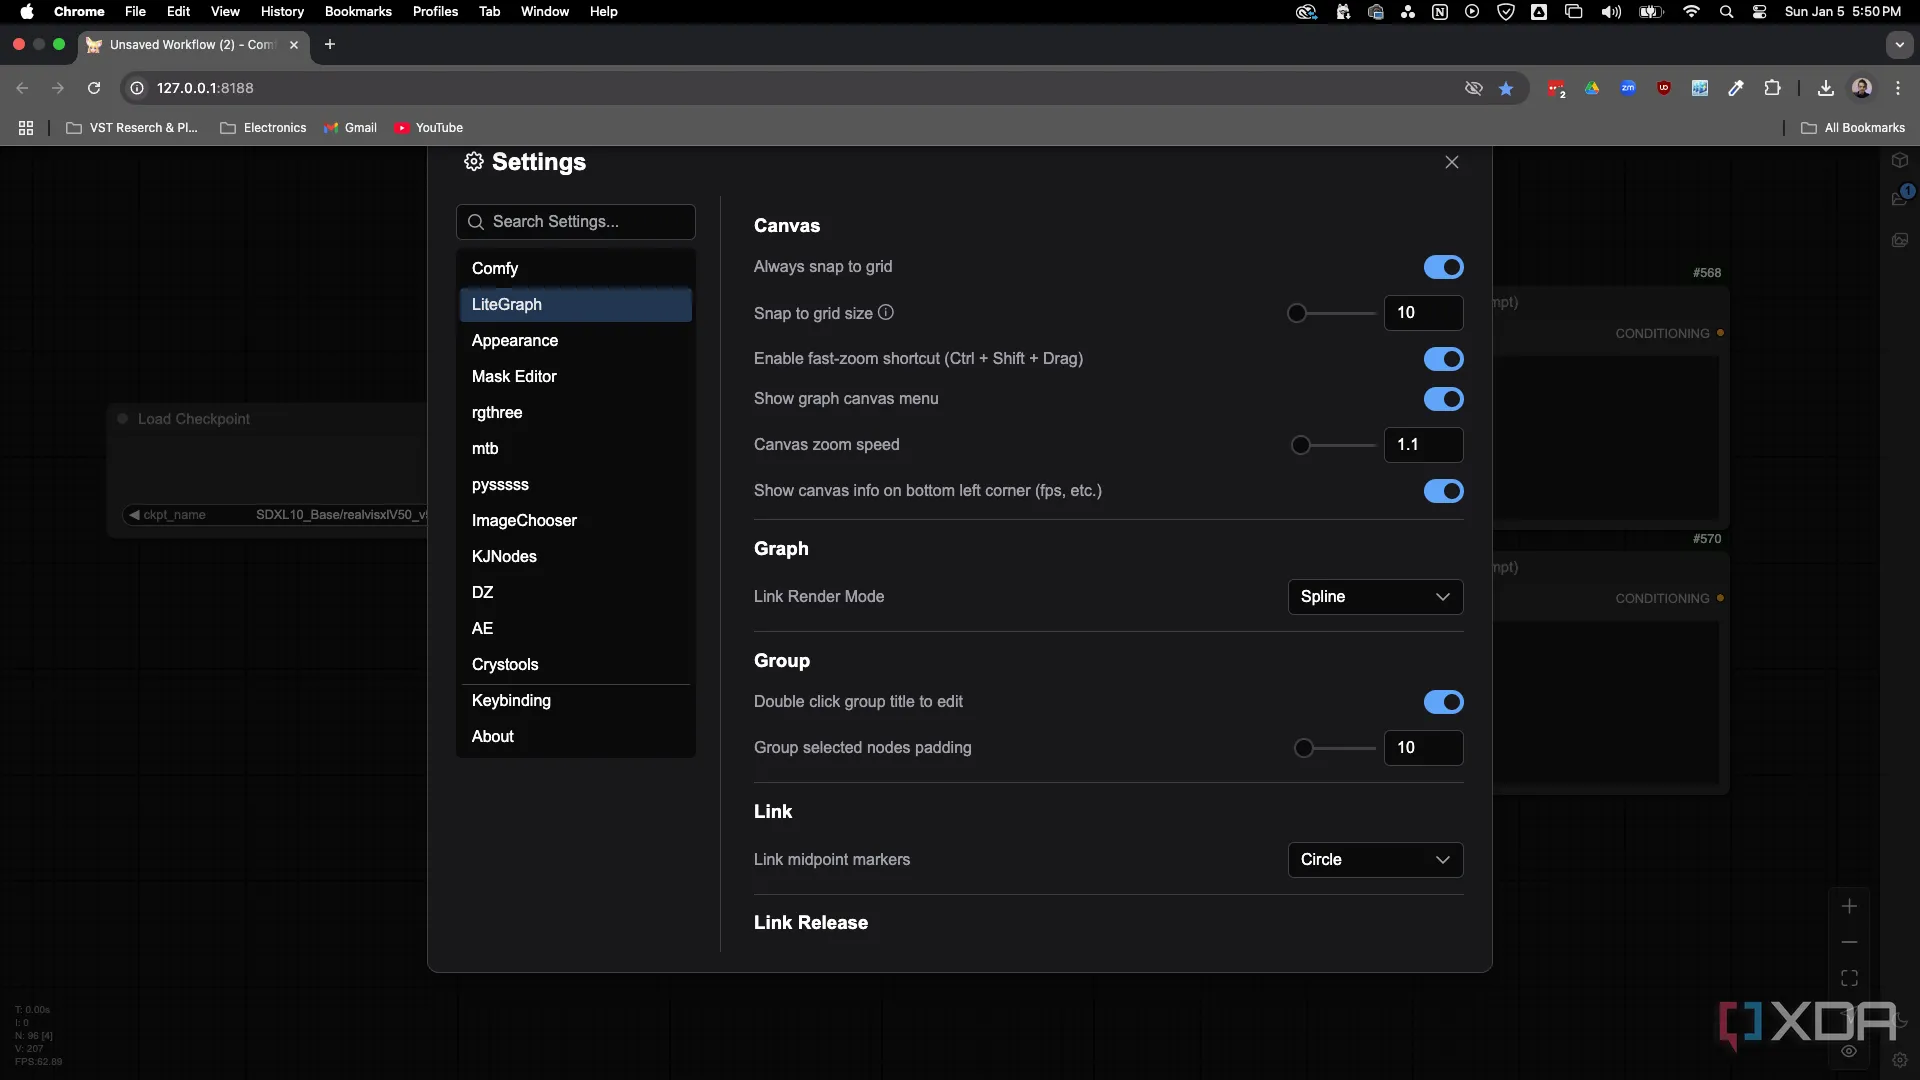1920x1080 pixels.
Task: Open the History menu in menu bar
Action: click(282, 12)
